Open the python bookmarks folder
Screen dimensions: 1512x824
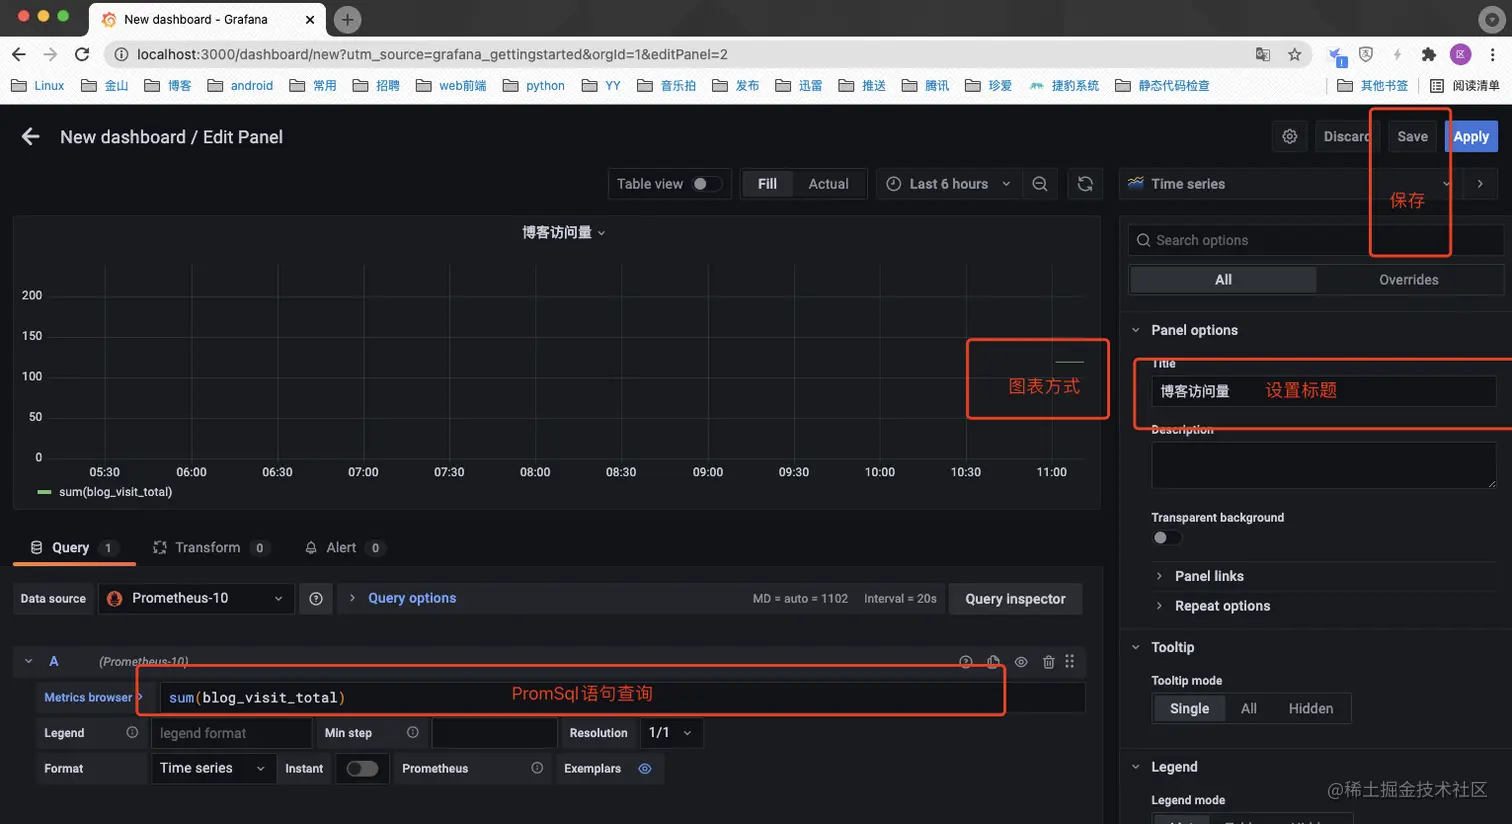pos(534,86)
